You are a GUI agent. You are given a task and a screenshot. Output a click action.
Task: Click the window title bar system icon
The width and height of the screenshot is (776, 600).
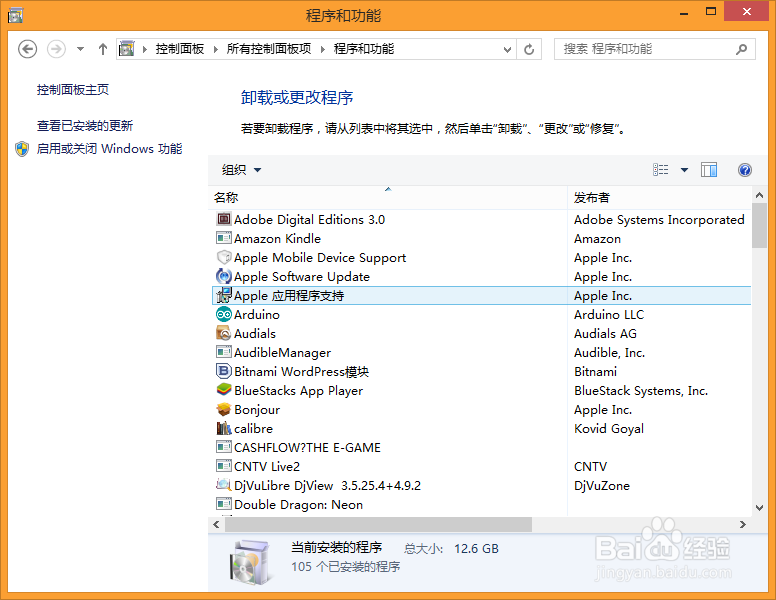pyautogui.click(x=15, y=15)
